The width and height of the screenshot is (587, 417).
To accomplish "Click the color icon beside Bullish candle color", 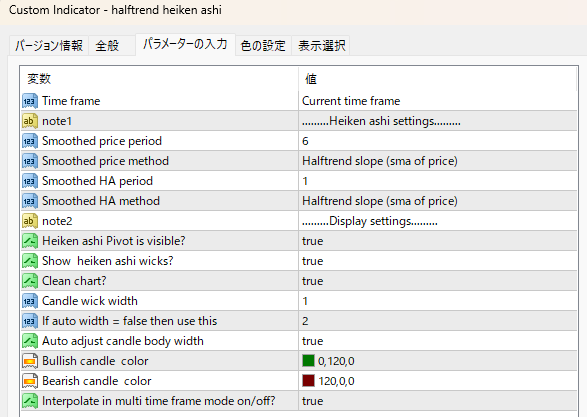I will click(30, 361).
